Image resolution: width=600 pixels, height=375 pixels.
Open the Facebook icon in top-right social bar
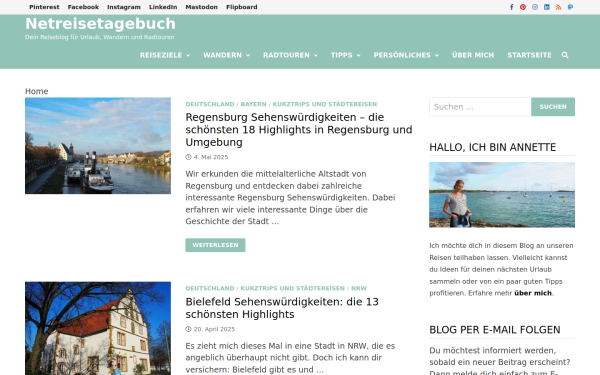pos(511,7)
